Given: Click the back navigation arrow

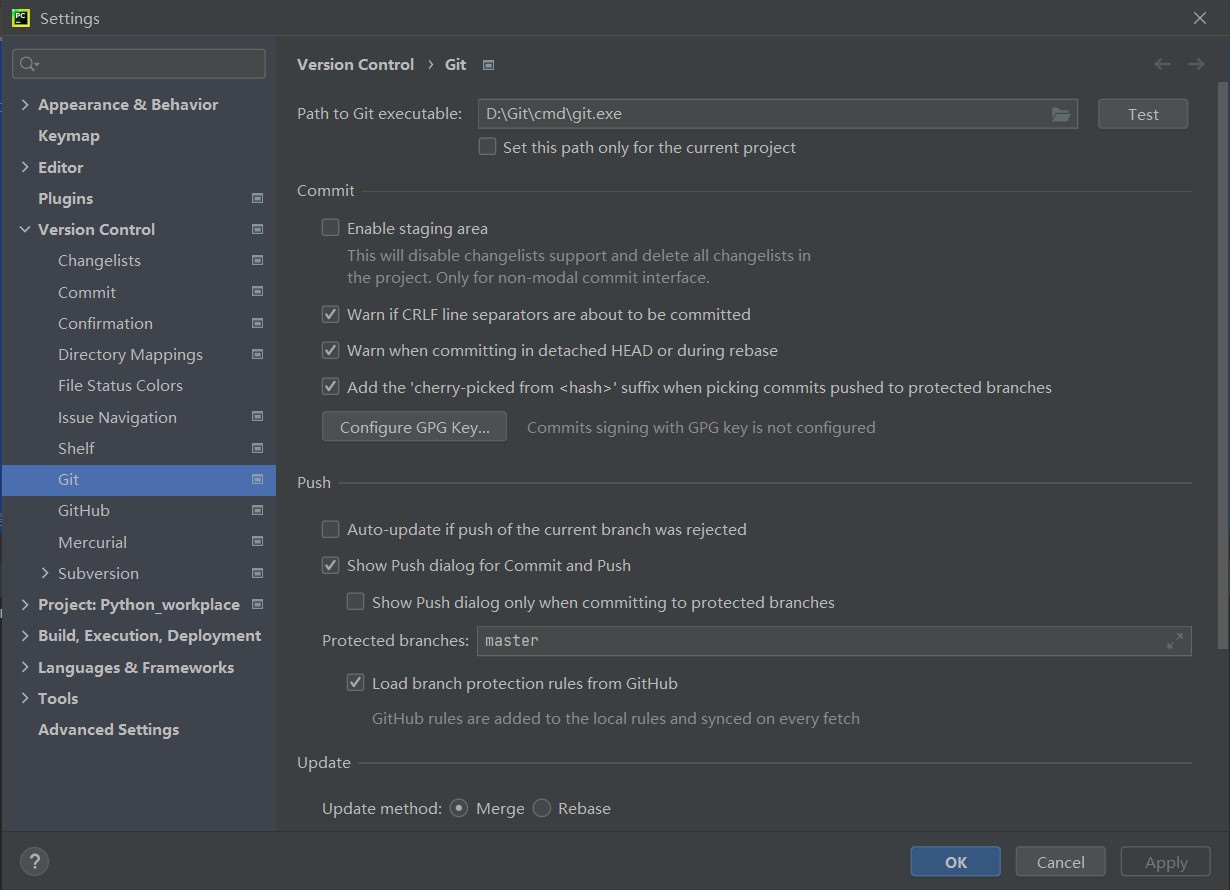Looking at the screenshot, I should 1162,64.
